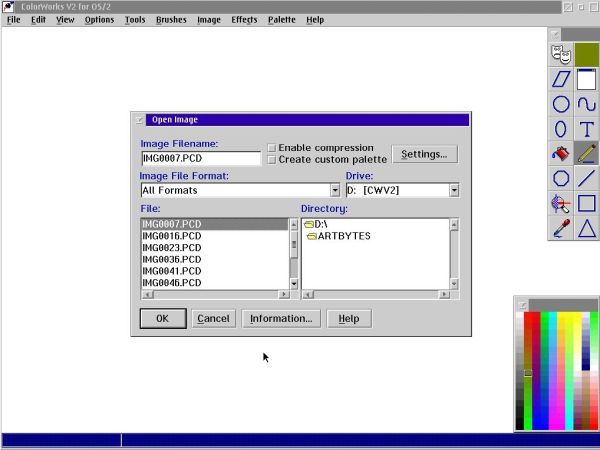Screen dimensions: 600x450
Task: Cancel the Open Image dialog
Action: [214, 318]
